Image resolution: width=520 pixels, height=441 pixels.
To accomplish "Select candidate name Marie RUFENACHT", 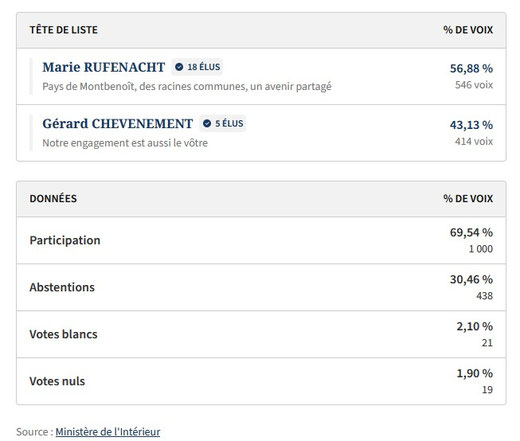I will pyautogui.click(x=104, y=67).
